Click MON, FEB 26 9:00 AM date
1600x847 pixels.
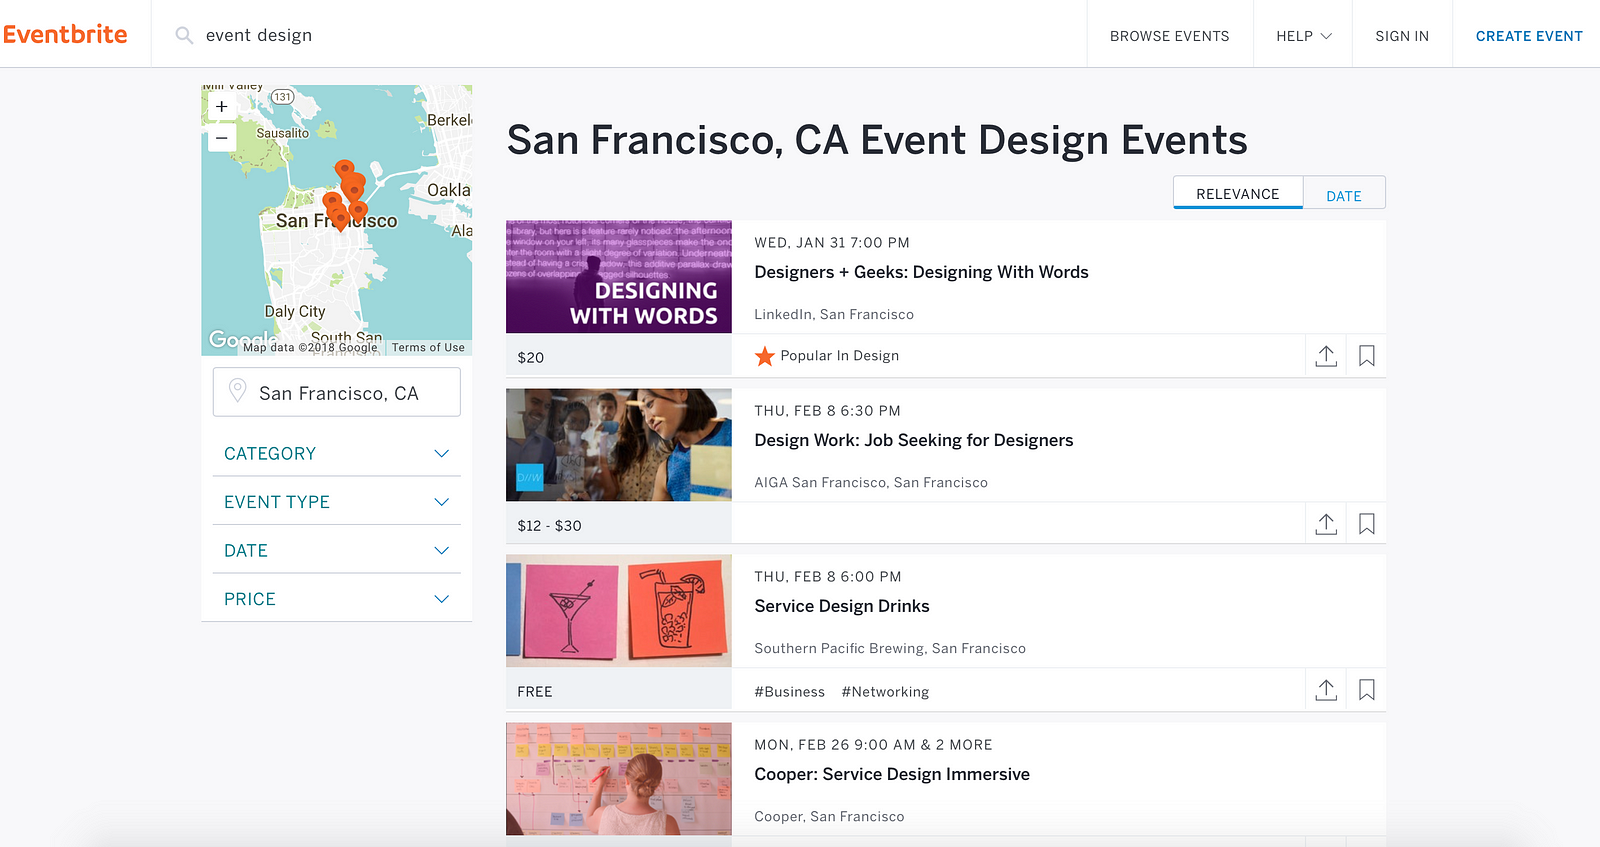[873, 744]
